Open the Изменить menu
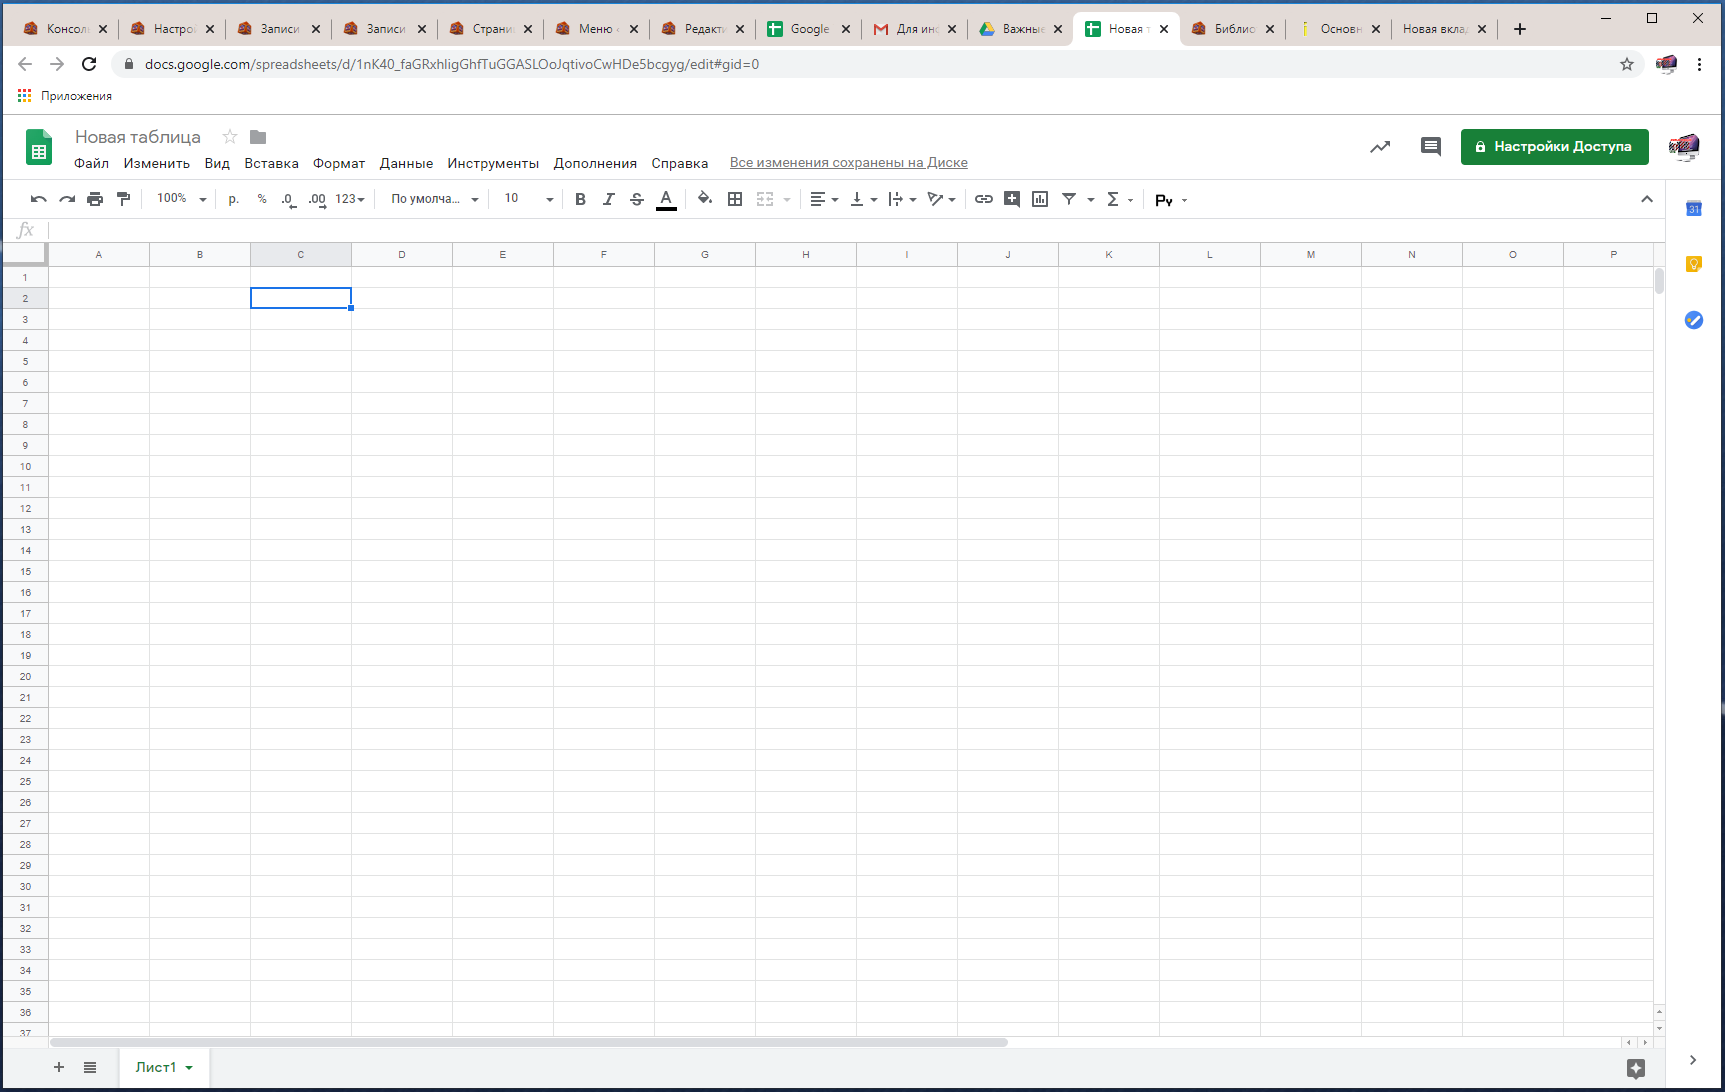This screenshot has height=1092, width=1725. click(x=157, y=163)
